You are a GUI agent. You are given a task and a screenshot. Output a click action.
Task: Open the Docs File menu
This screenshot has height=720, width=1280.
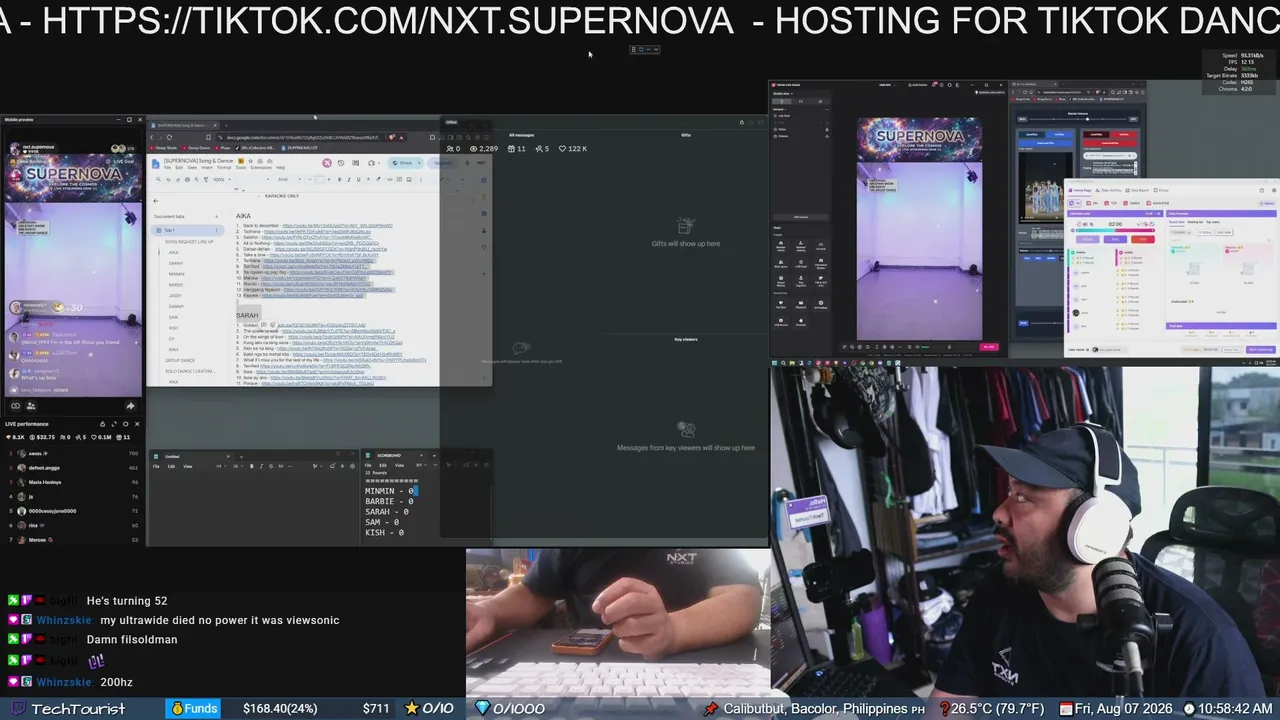167,168
